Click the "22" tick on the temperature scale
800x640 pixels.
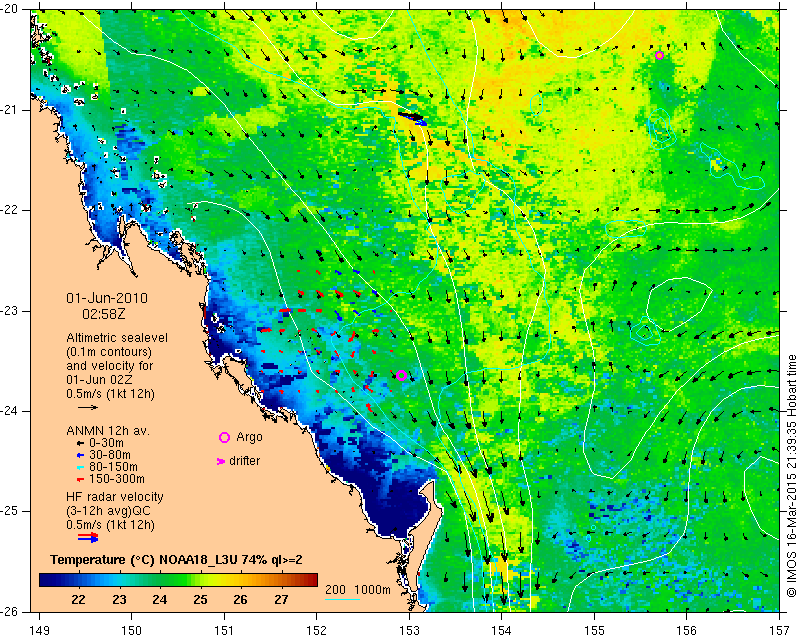pos(78,600)
